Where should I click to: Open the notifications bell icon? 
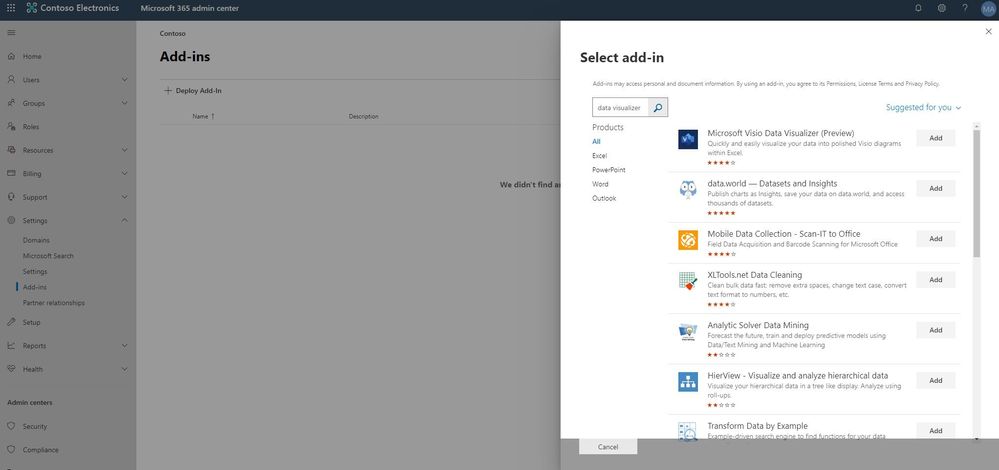pyautogui.click(x=918, y=8)
